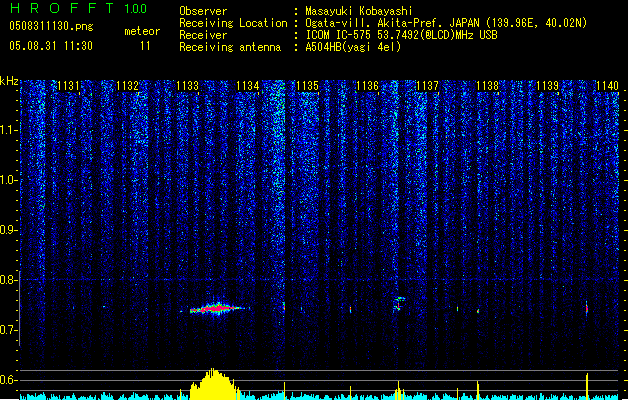This screenshot has height=400, width=629.
Task: Click the large yellow intensity peak under 1133
Action: click(x=214, y=384)
